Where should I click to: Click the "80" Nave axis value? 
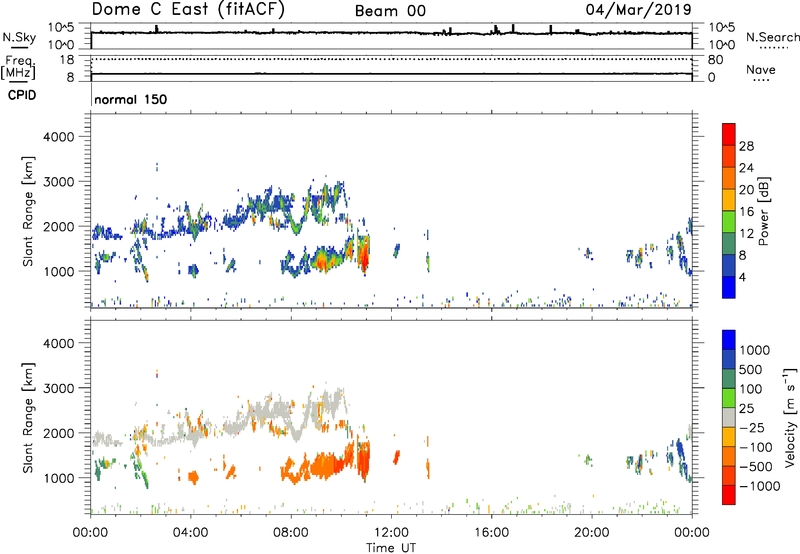(715, 60)
